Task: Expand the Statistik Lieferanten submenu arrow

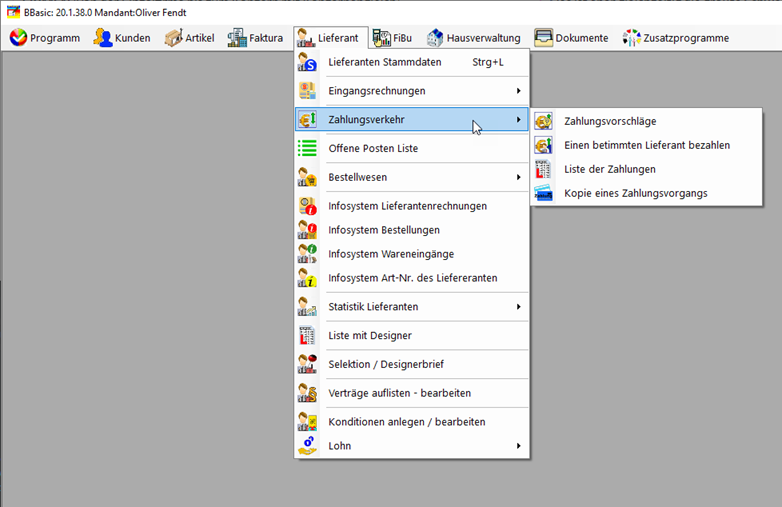Action: coord(519,307)
